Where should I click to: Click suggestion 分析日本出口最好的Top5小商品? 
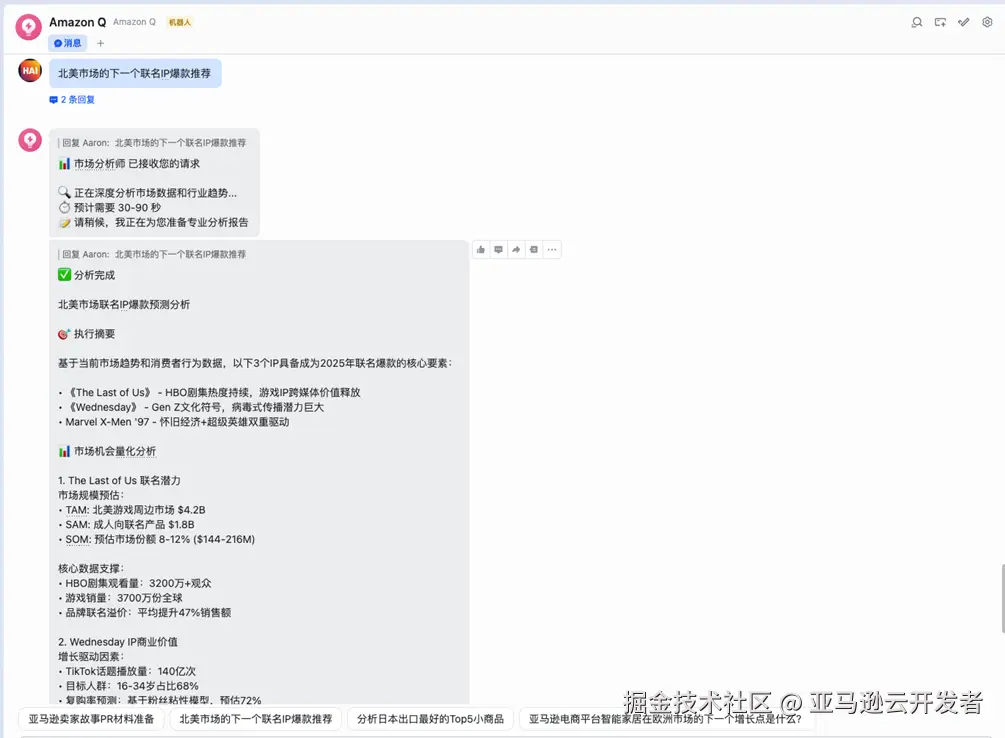(x=430, y=719)
